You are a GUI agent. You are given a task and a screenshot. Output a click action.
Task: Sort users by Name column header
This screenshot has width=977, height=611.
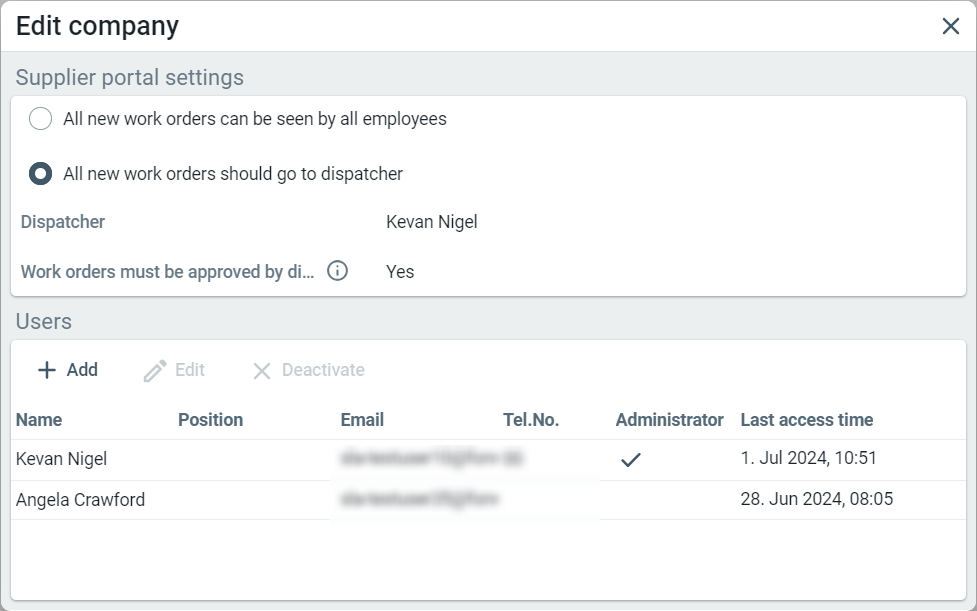point(39,420)
